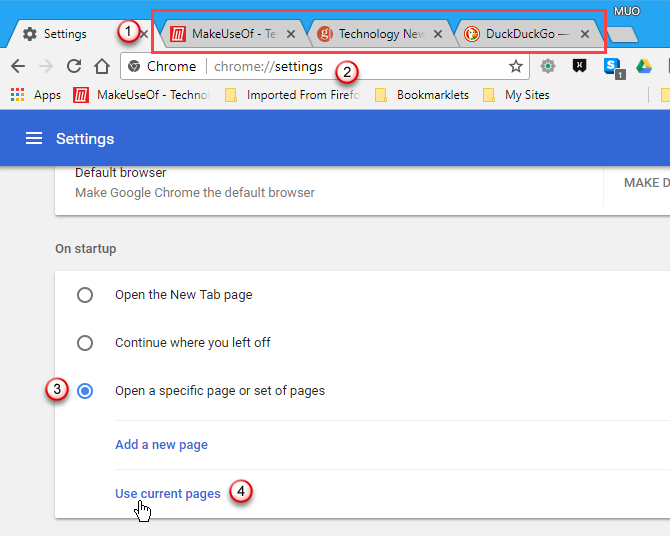The width and height of the screenshot is (670, 536).
Task: Bookmark this page with the star icon
Action: pos(516,66)
